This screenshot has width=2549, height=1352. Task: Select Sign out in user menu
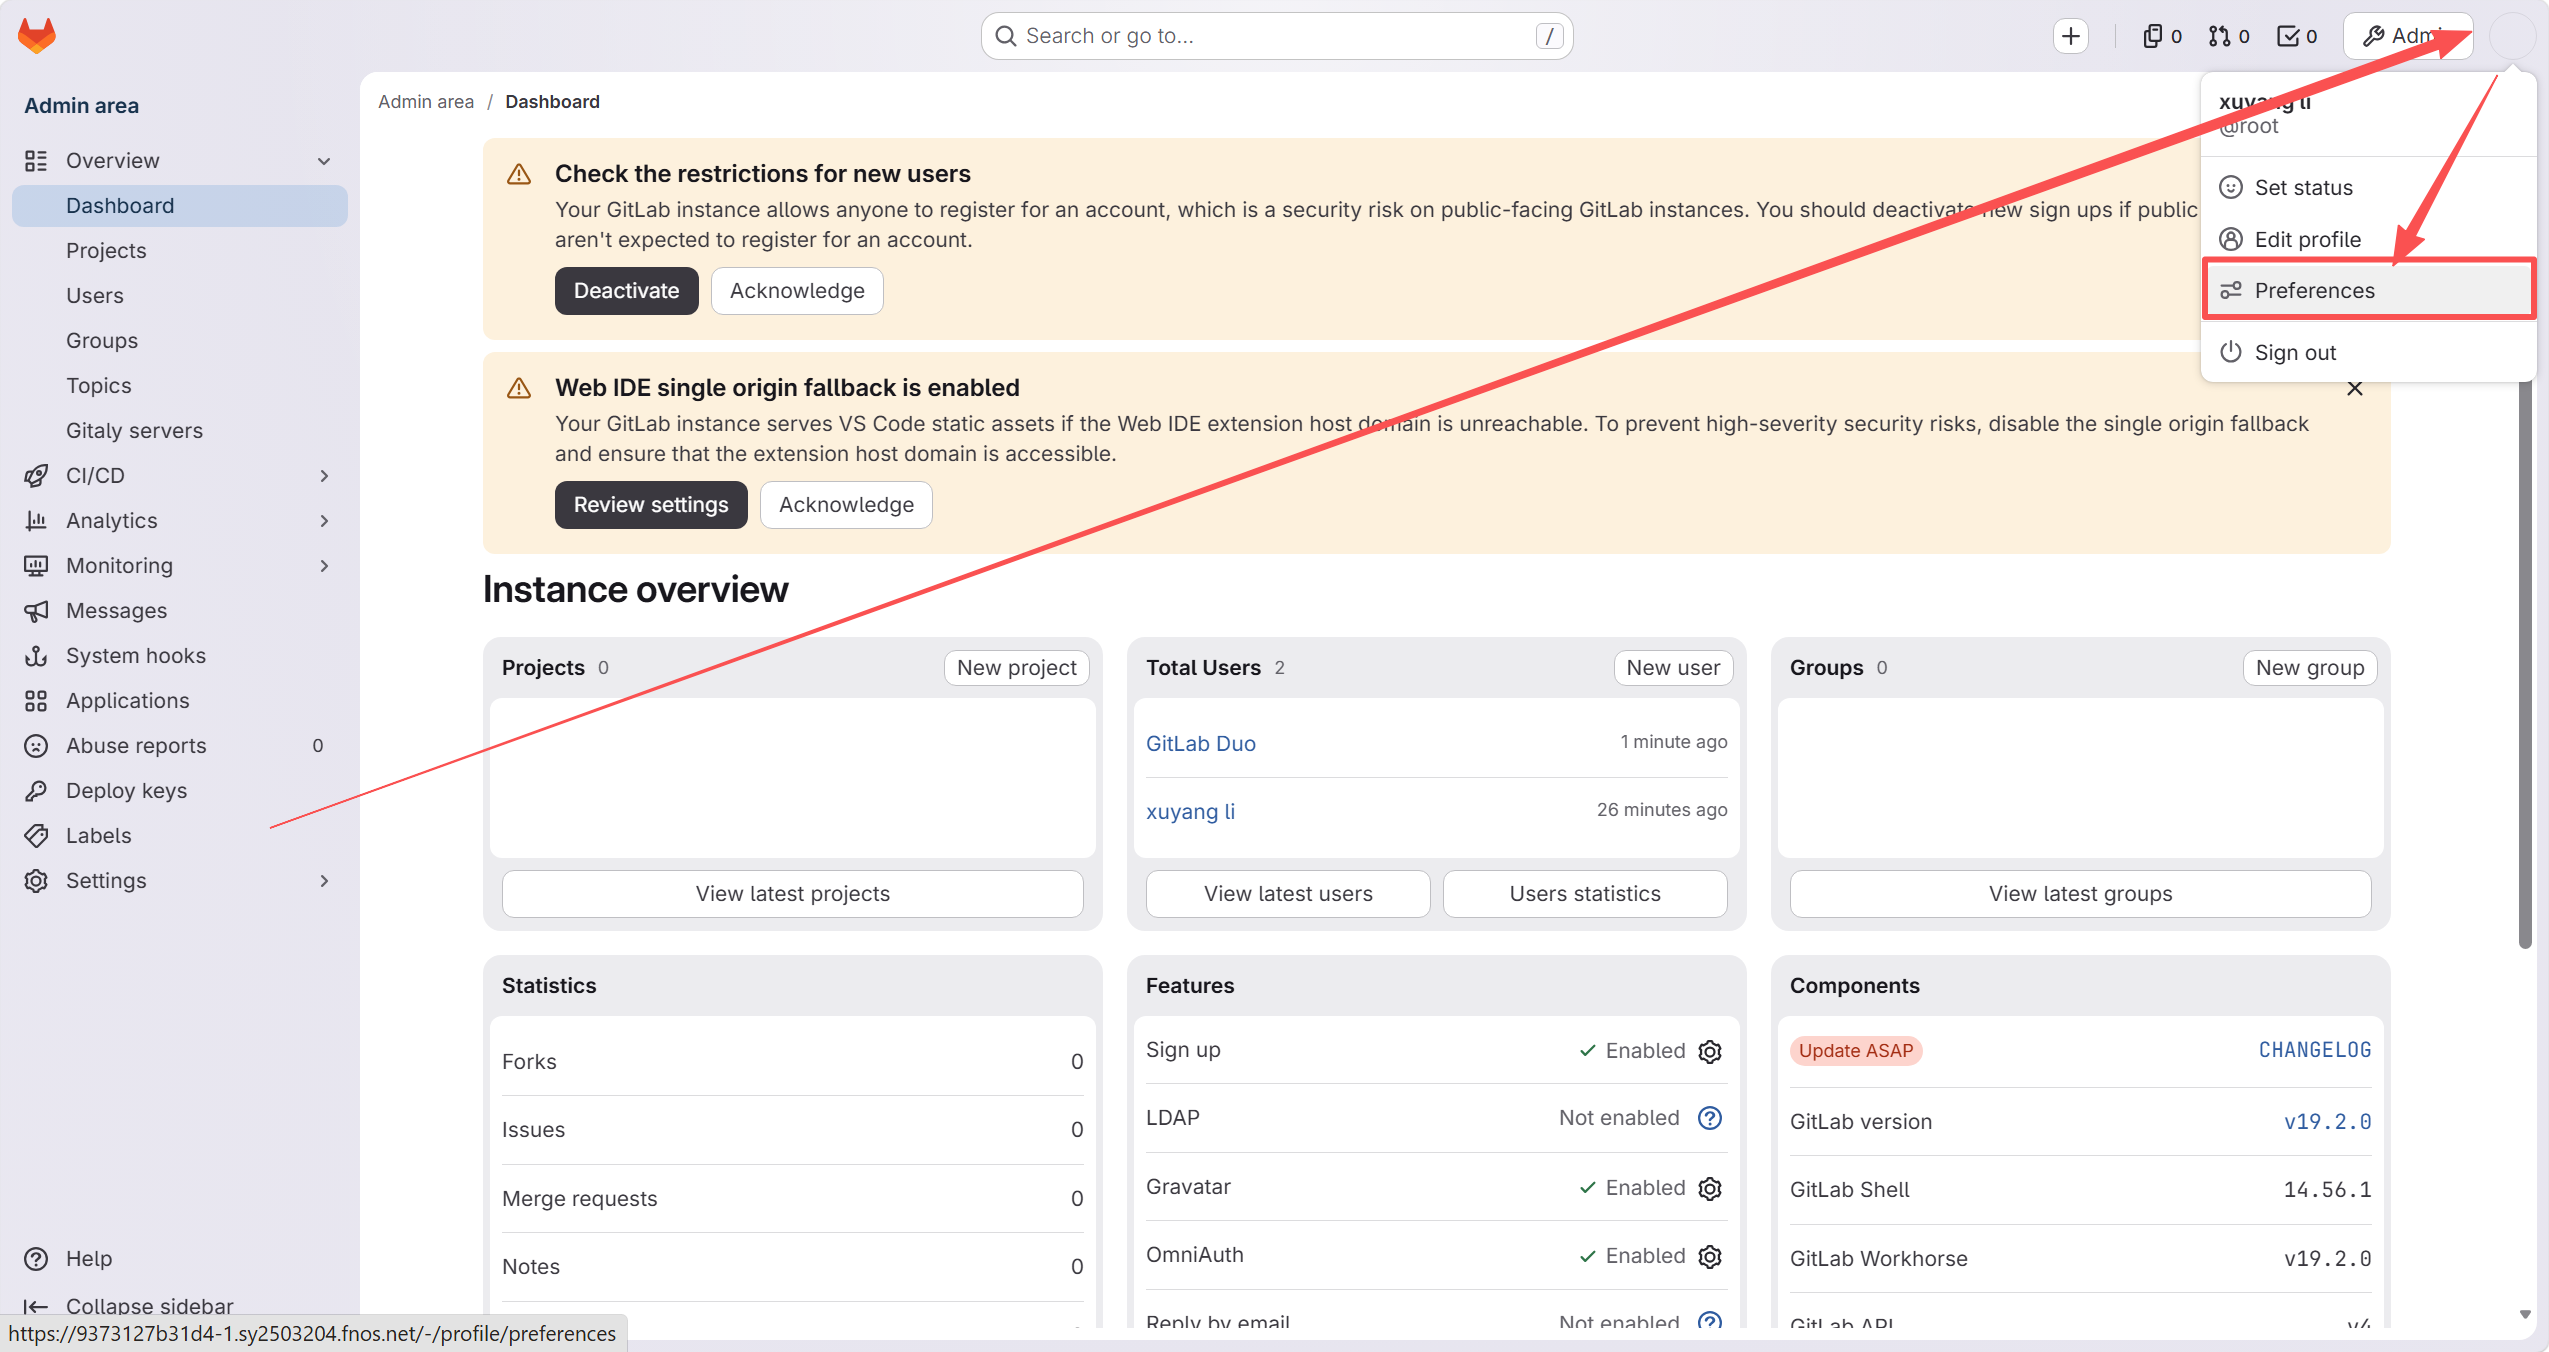coord(2368,353)
